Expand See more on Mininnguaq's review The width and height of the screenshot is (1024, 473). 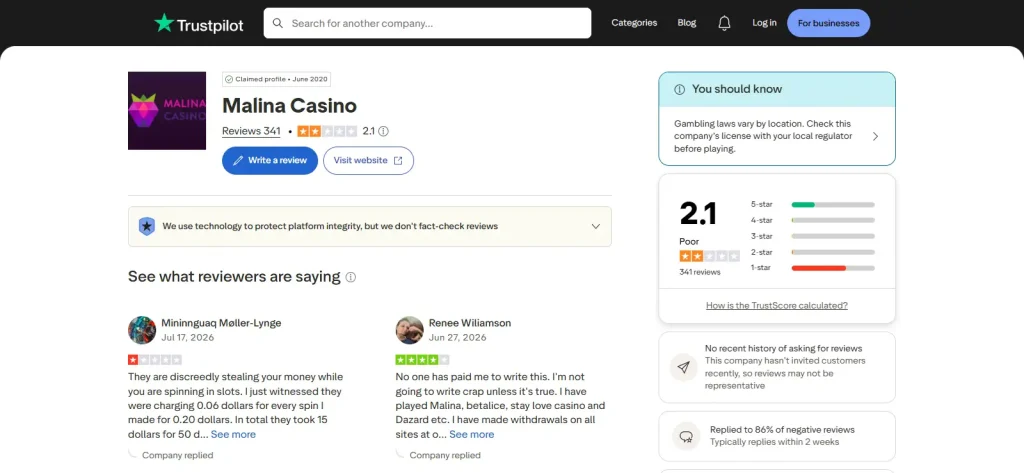tap(233, 434)
